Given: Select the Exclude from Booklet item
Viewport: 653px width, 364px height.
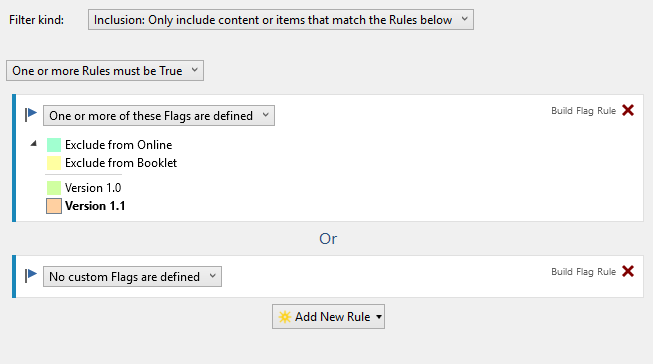Looking at the screenshot, I should (x=121, y=163).
